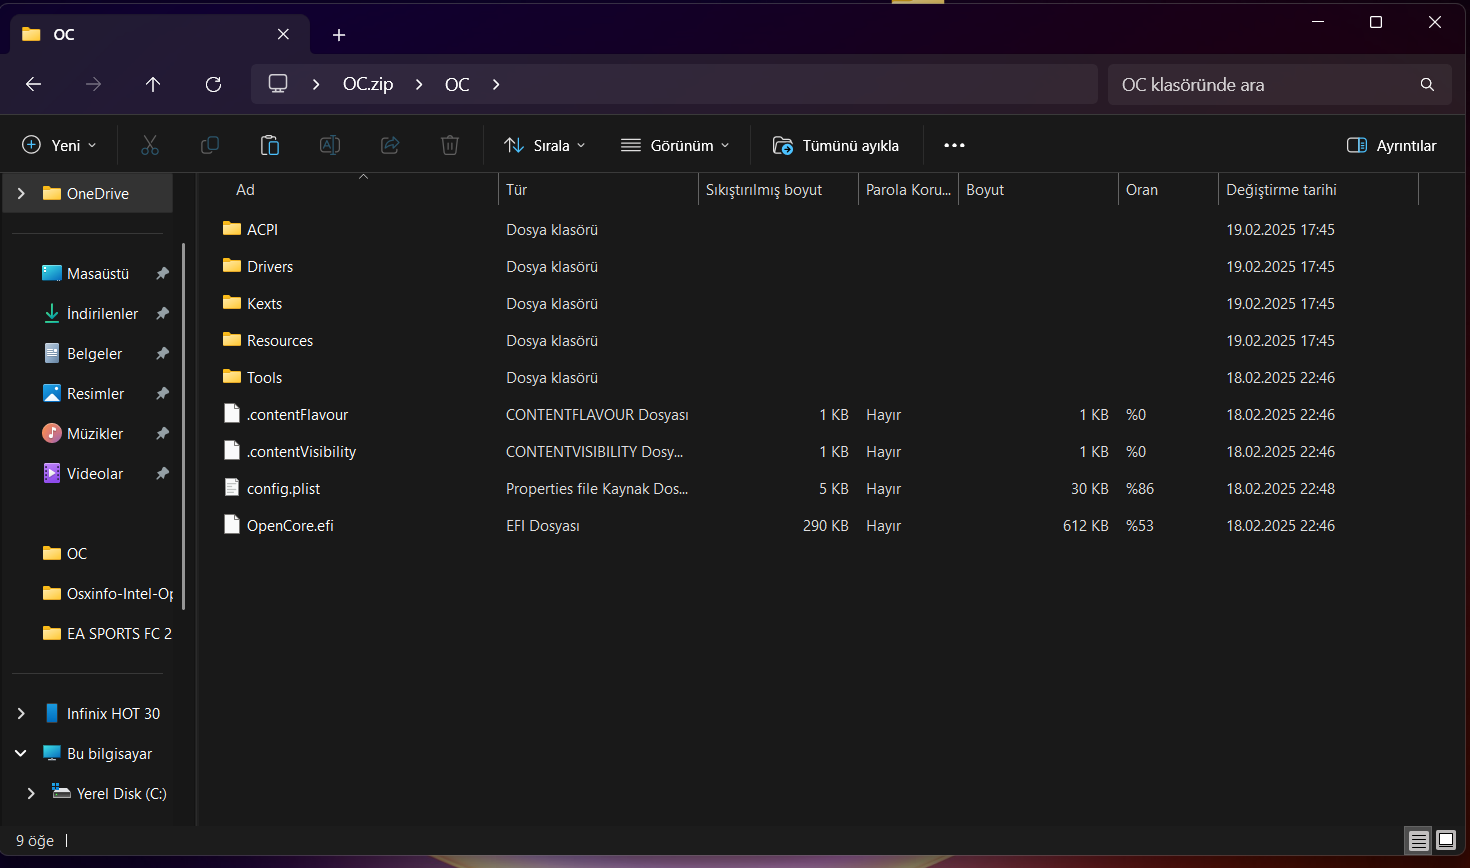
Task: Open the Yeni new item button
Action: (x=60, y=145)
